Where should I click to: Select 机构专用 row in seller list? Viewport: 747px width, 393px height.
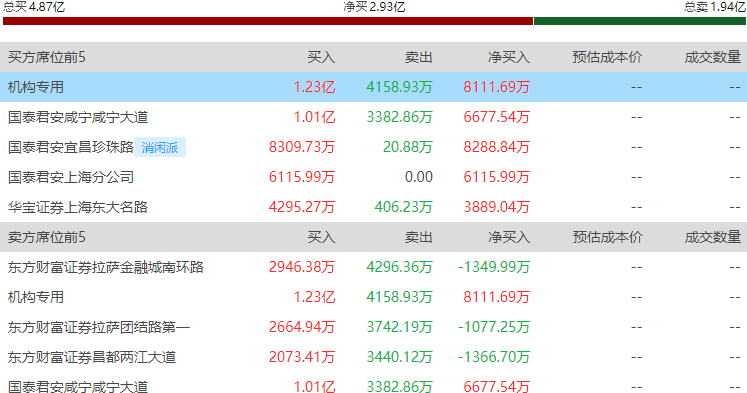tap(374, 297)
